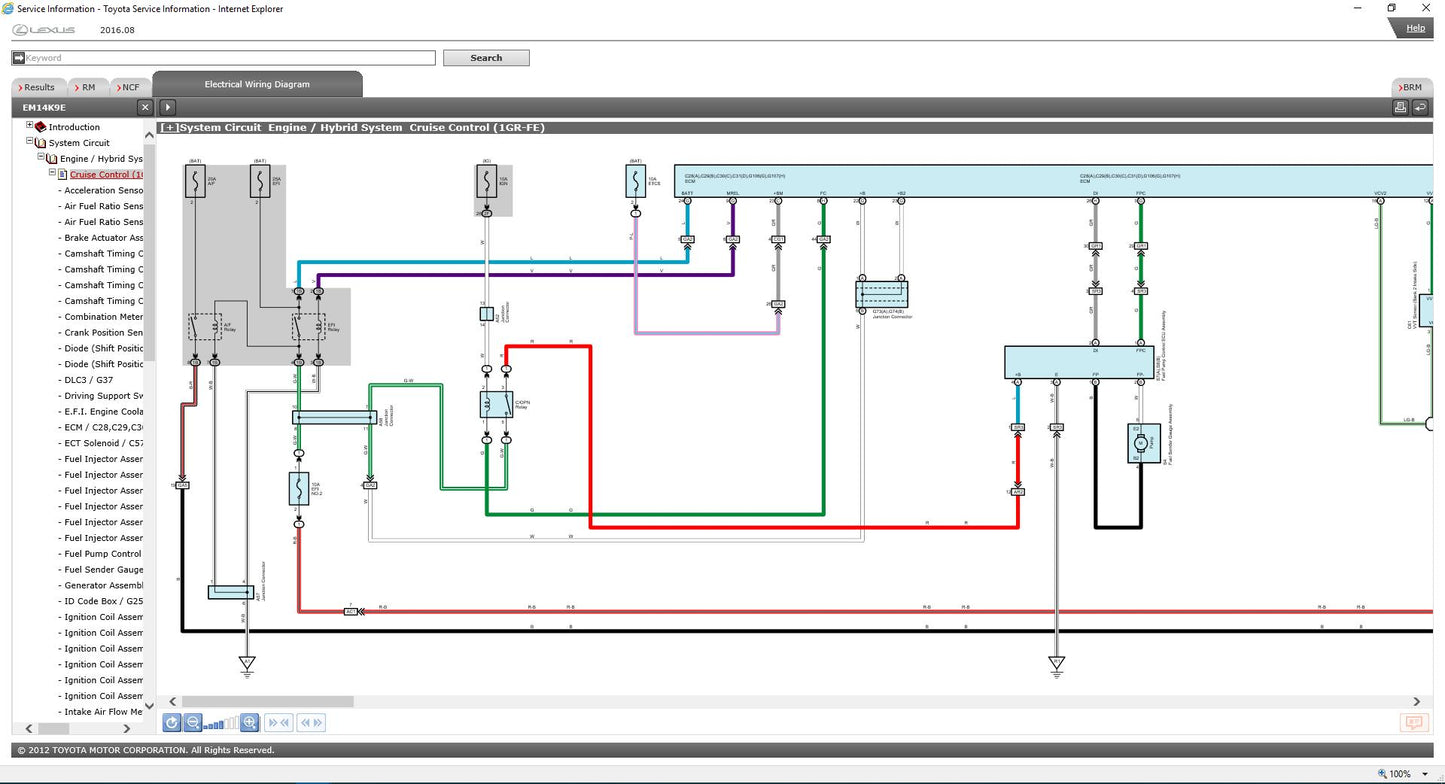1445x784 pixels.
Task: Zoom in on the wiring diagram
Action: [x=250, y=723]
